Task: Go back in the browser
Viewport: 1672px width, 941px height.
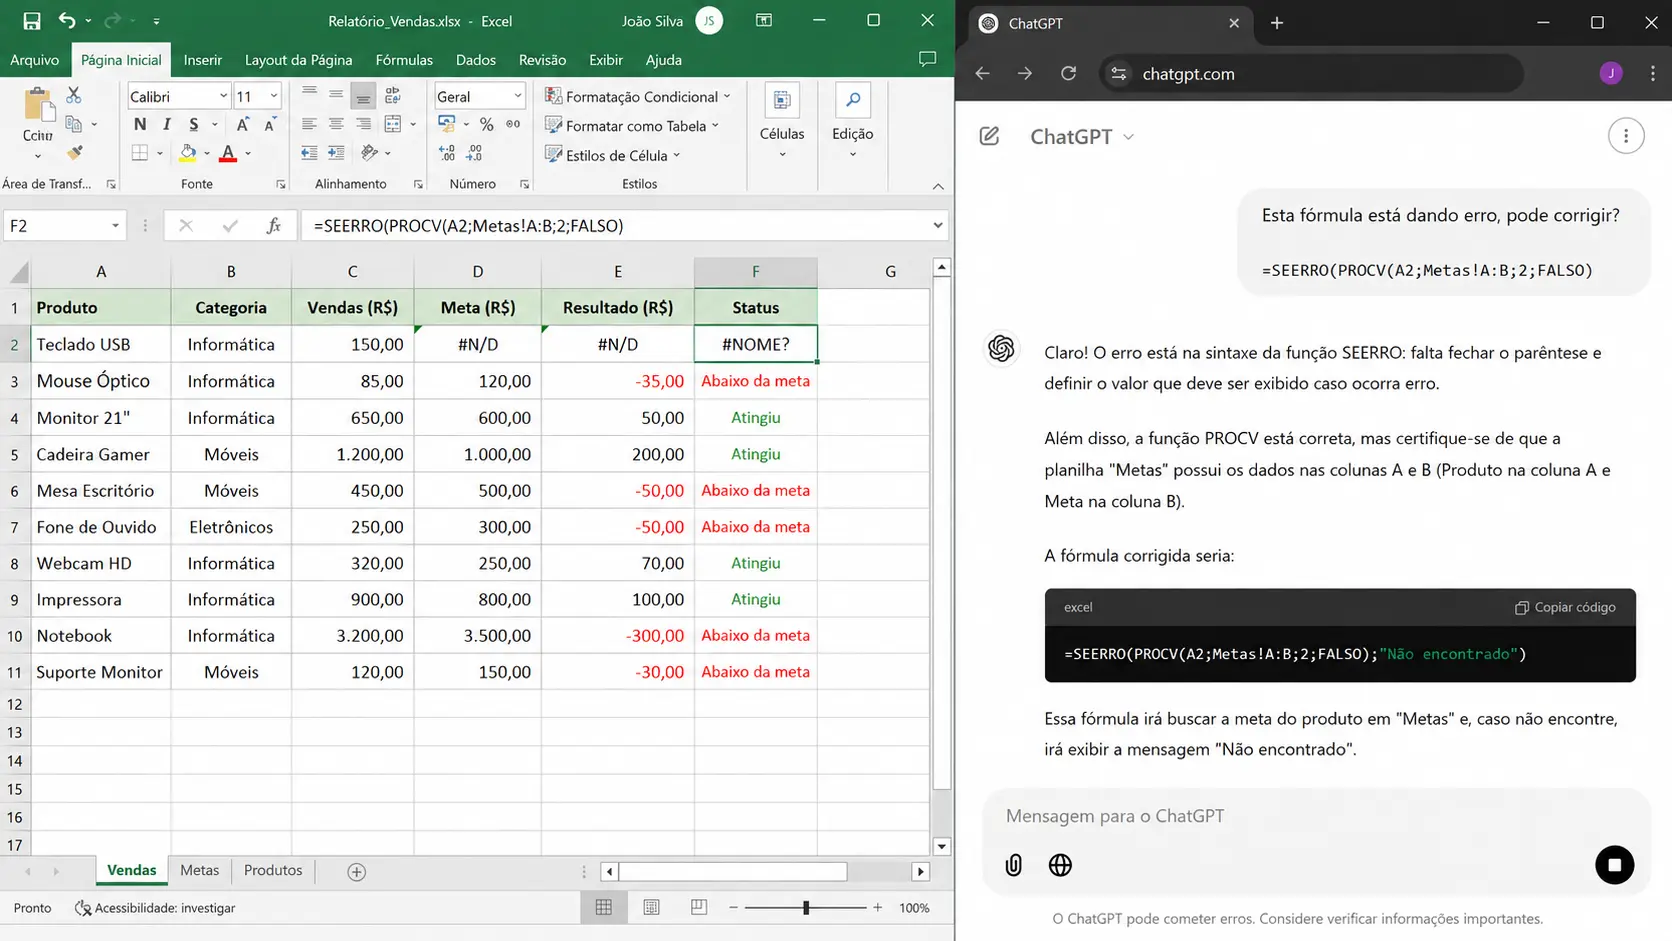Action: point(982,73)
